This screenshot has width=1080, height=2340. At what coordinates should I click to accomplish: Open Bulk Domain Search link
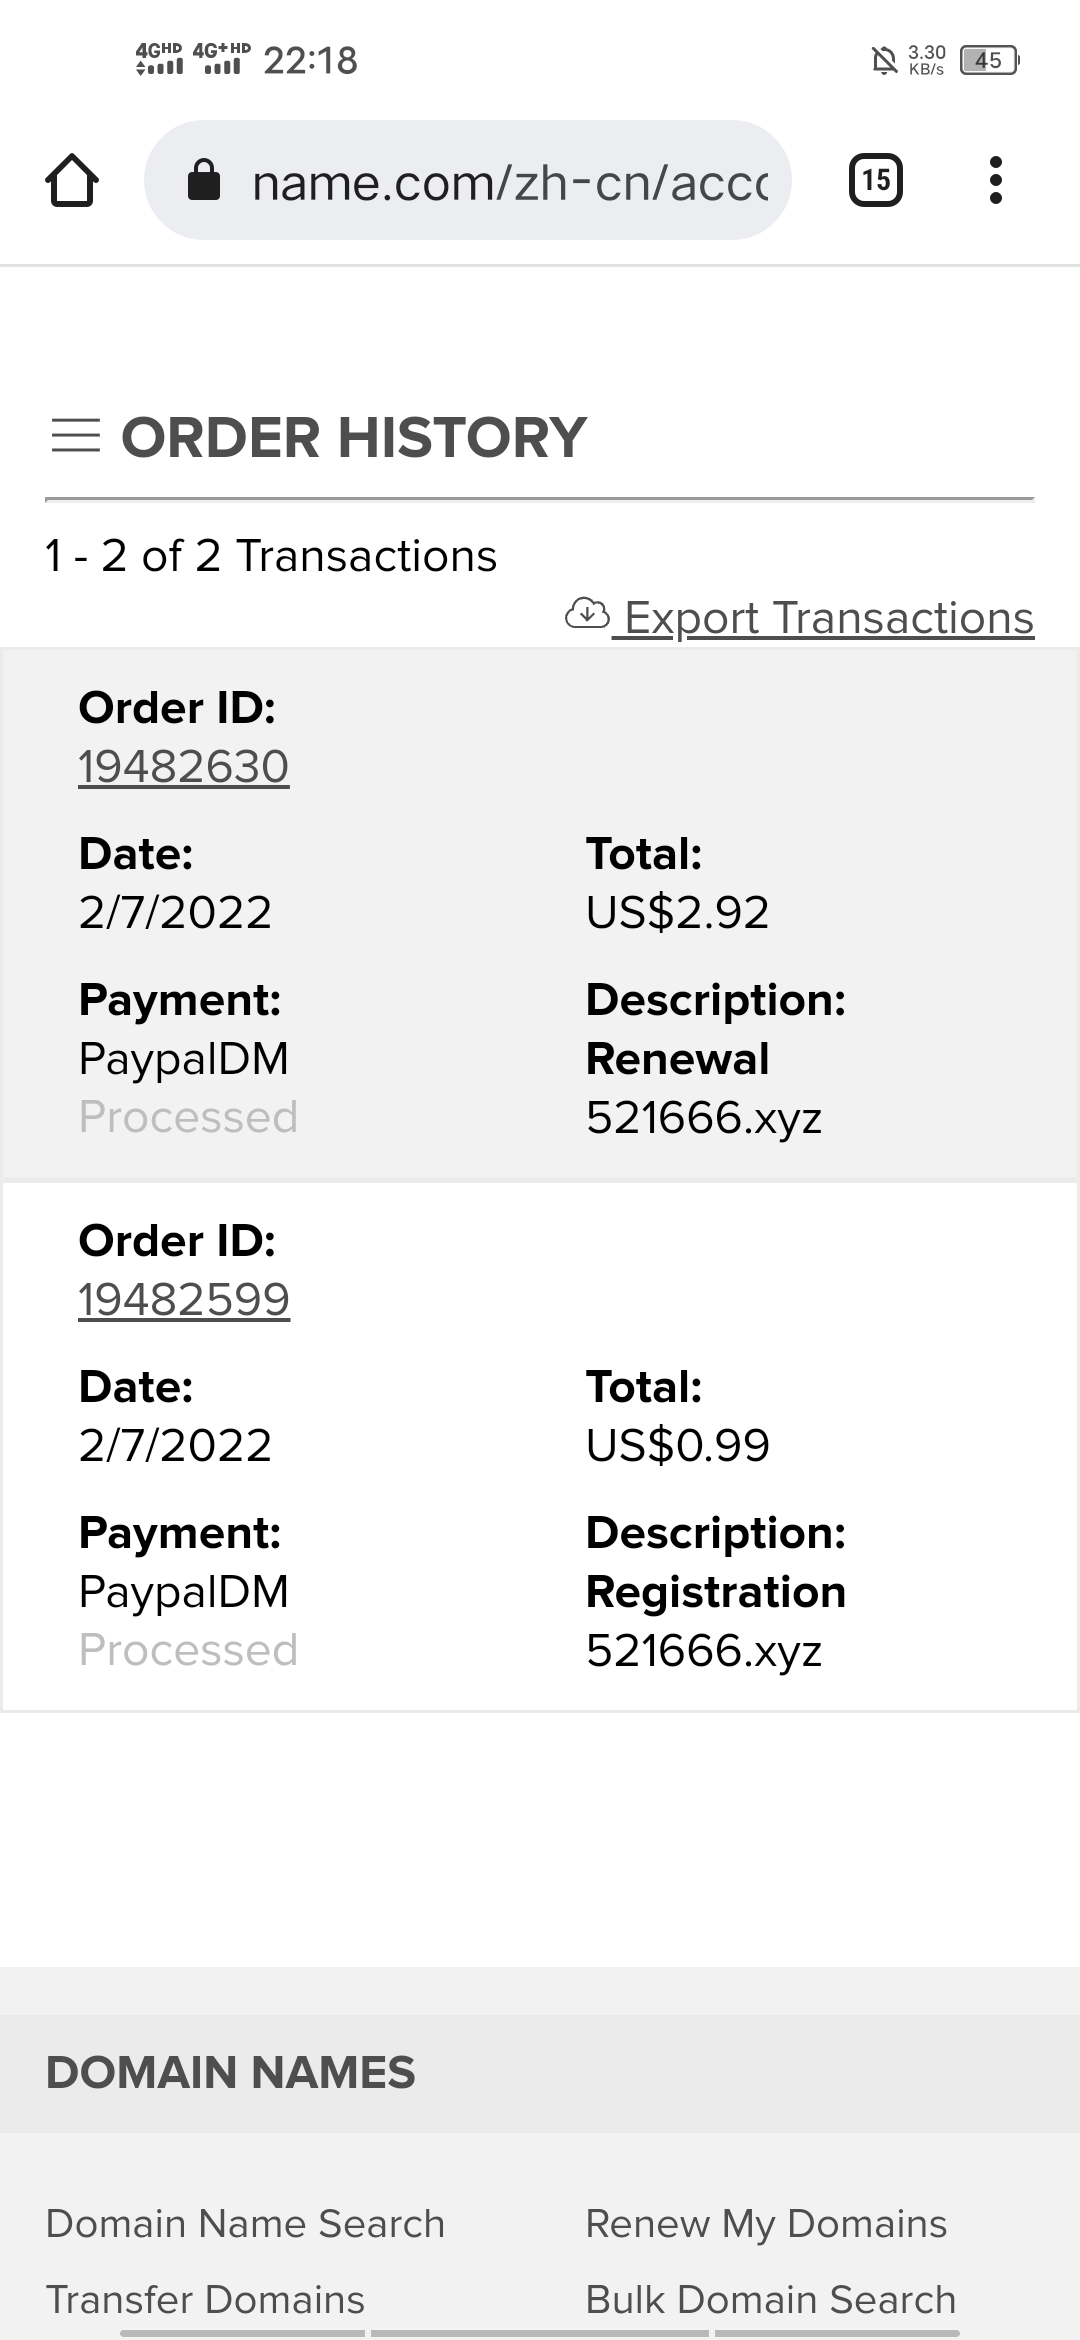click(x=770, y=2299)
